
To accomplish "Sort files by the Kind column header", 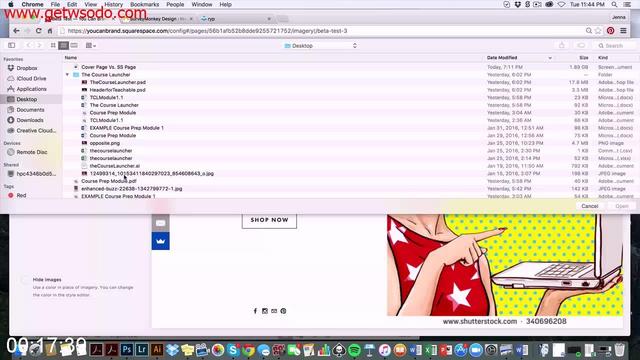I will pyautogui.click(x=603, y=58).
